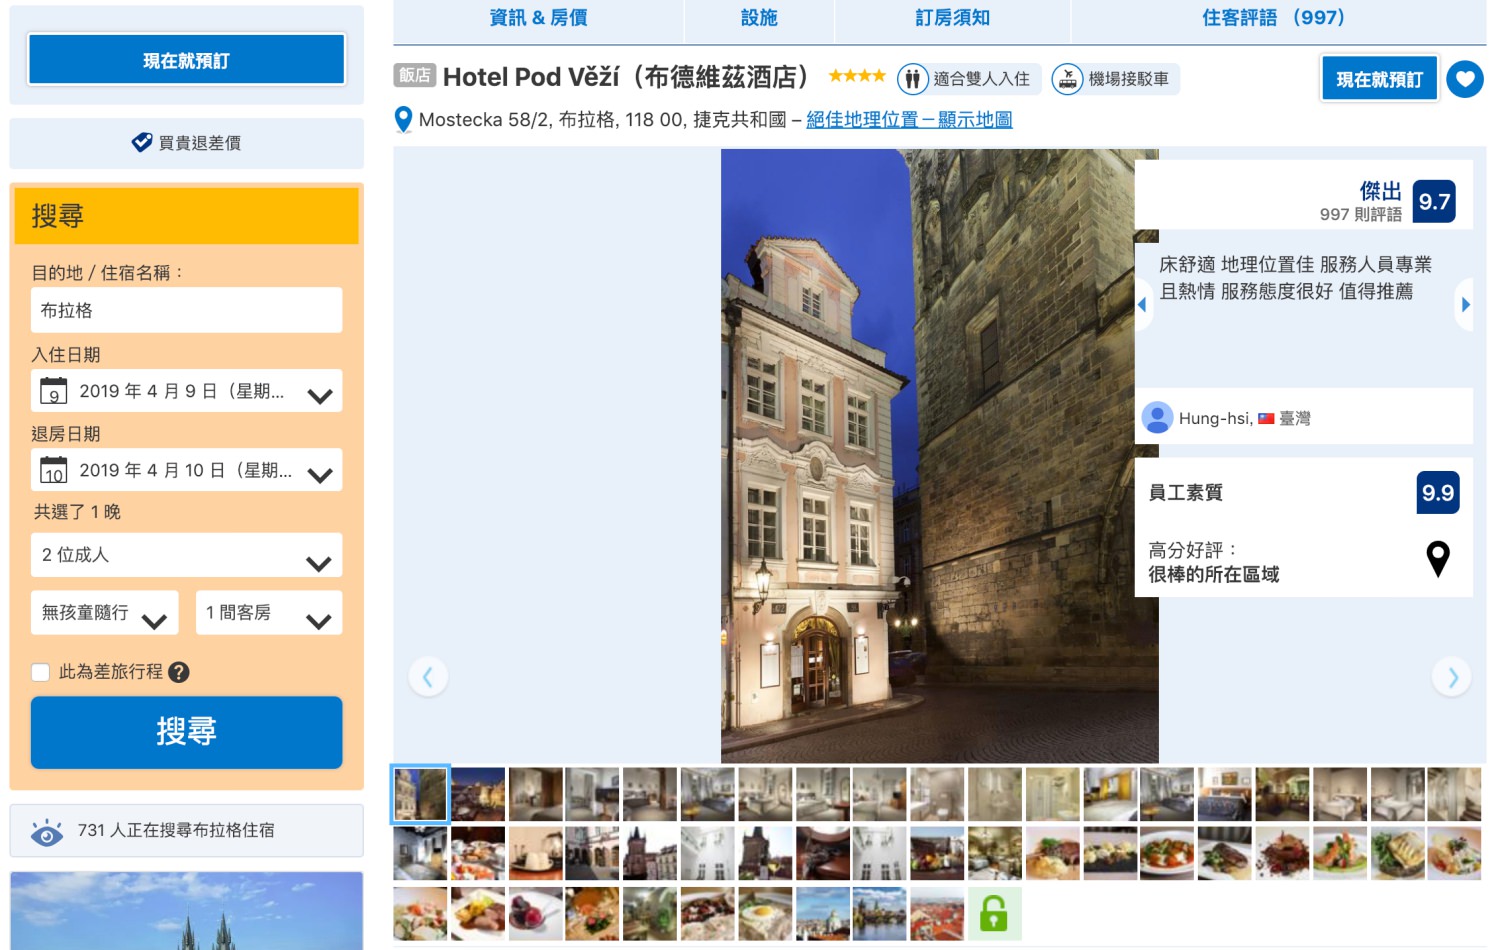Click the 很棒的所在區域 text
The width and height of the screenshot is (1500, 950).
point(1214,575)
